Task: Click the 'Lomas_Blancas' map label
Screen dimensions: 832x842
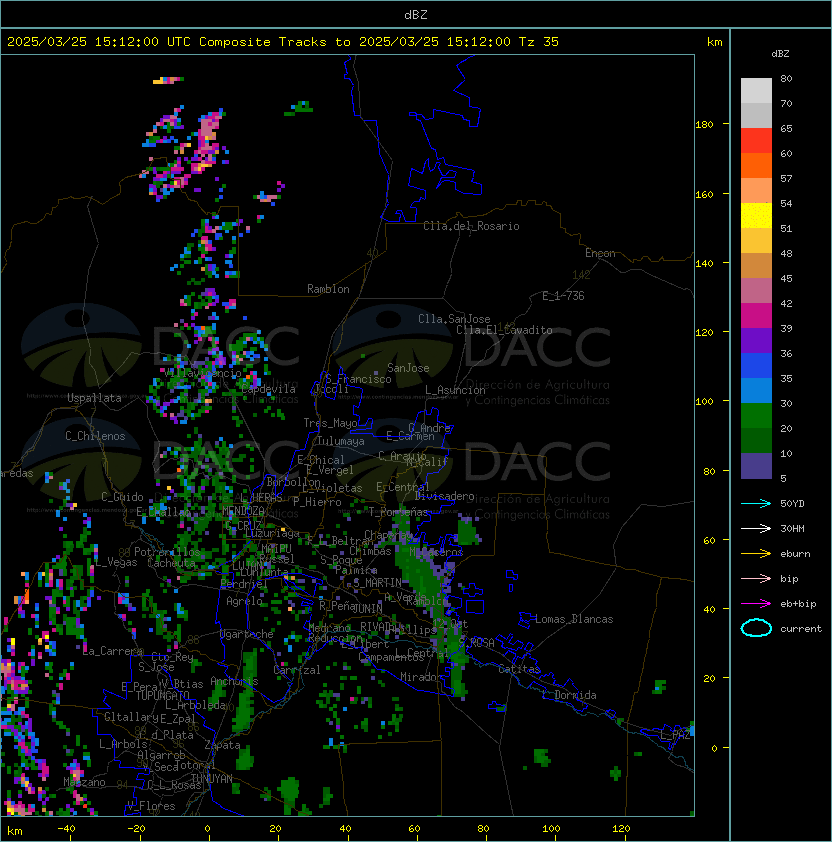Action: [574, 619]
